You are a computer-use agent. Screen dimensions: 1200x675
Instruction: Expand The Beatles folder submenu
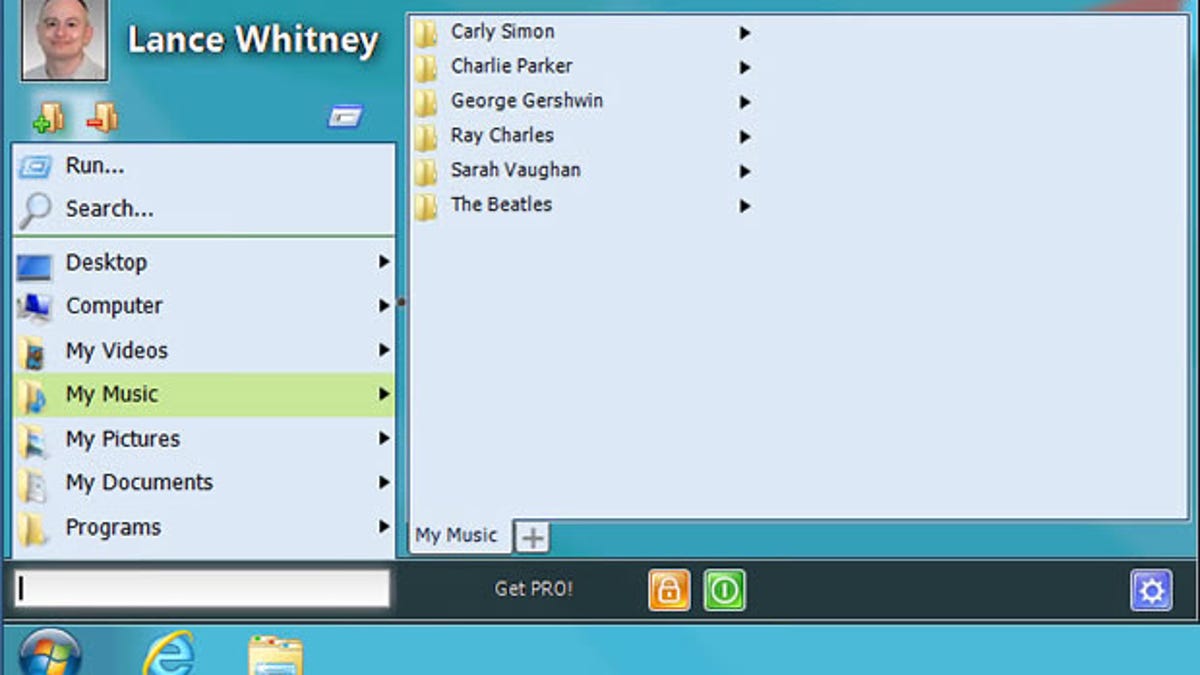click(744, 205)
